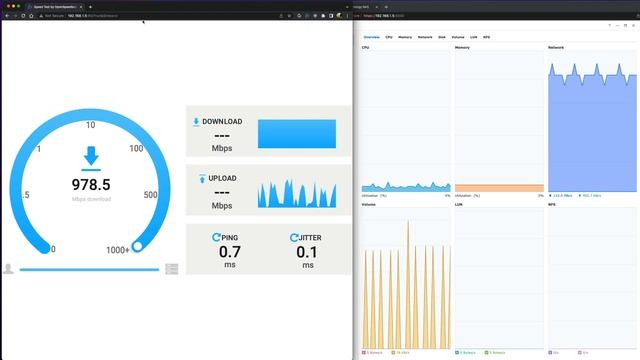Switch to the Network tab
640x360 pixels.
(x=425, y=37)
